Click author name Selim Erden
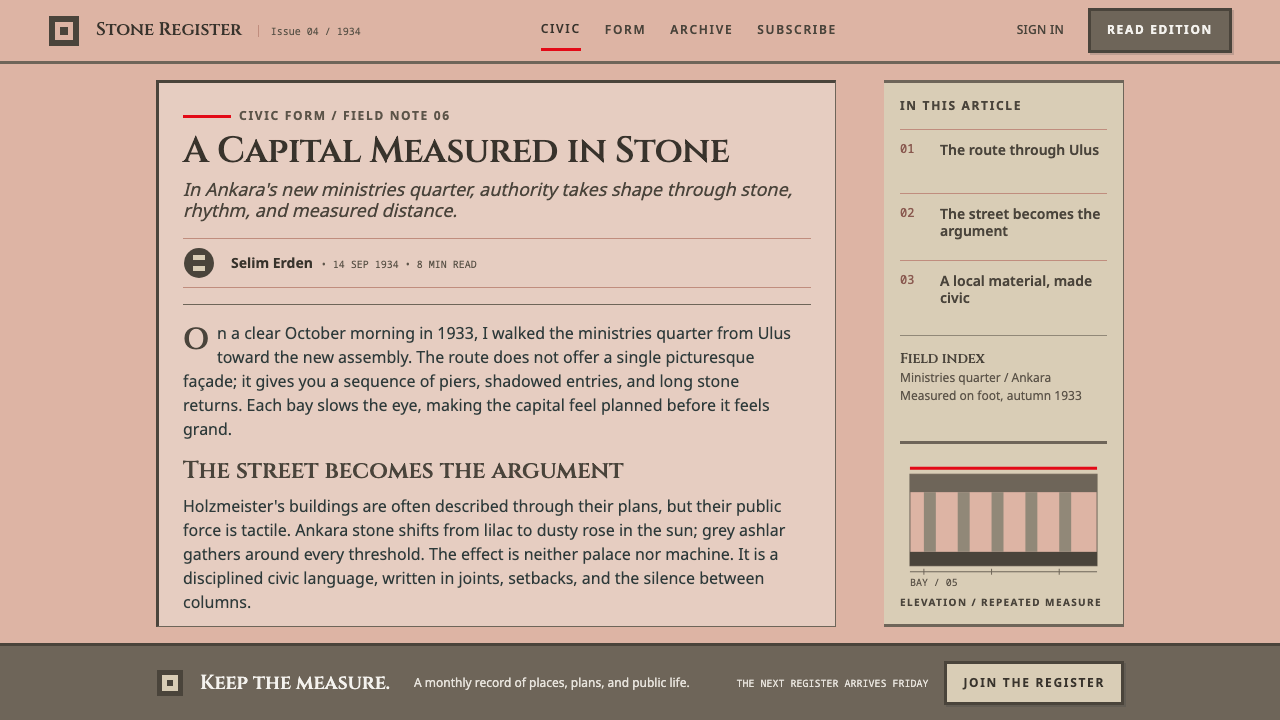 (272, 263)
